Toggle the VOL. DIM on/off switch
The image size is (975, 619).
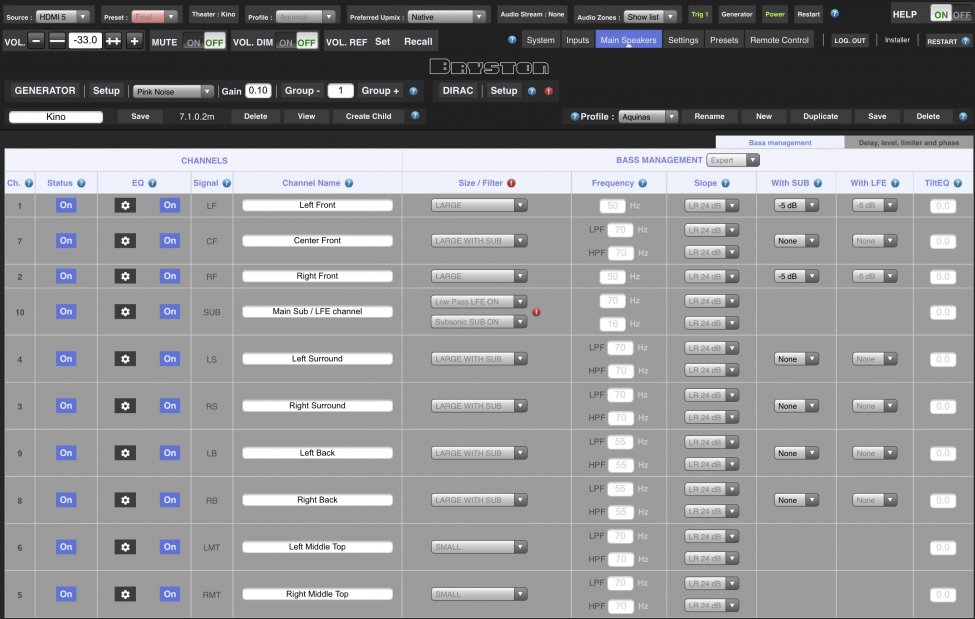(x=297, y=42)
